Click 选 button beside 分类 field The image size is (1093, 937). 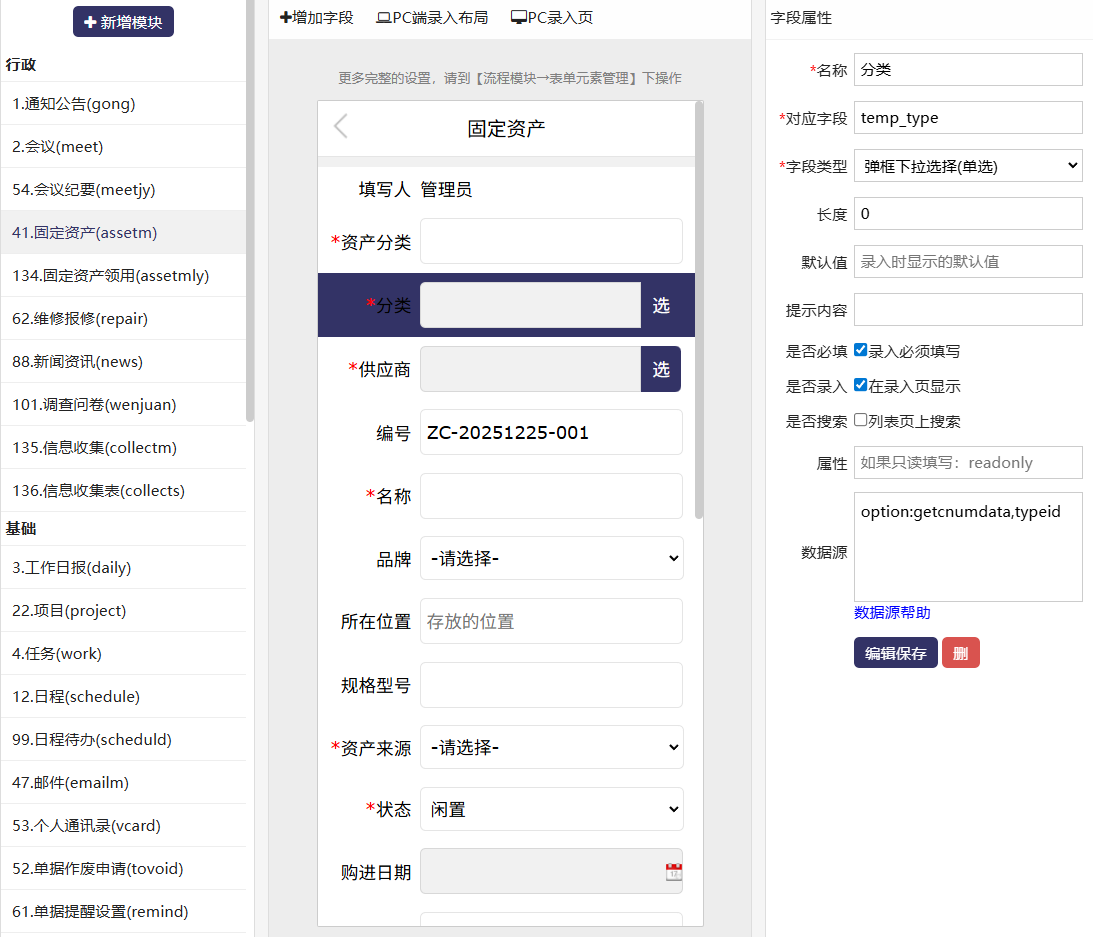click(x=660, y=305)
